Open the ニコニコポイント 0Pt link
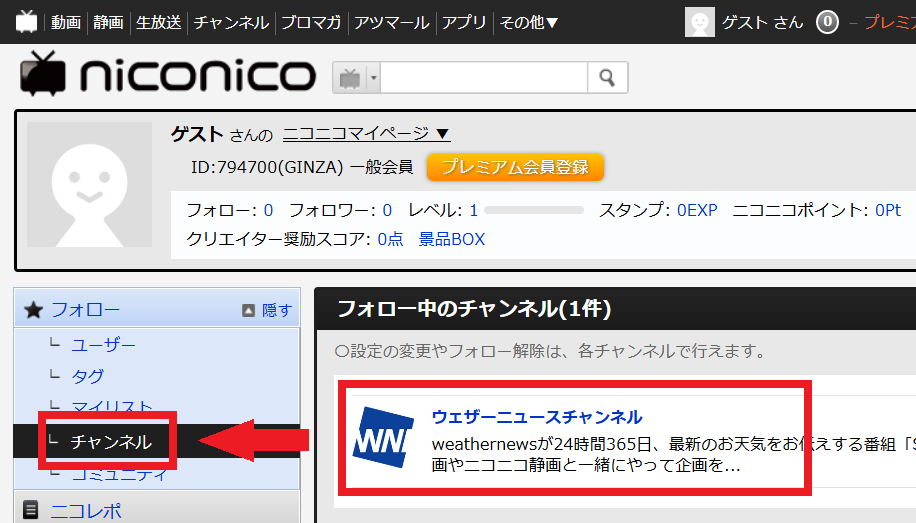Viewport: 916px width, 523px height. coord(888,210)
